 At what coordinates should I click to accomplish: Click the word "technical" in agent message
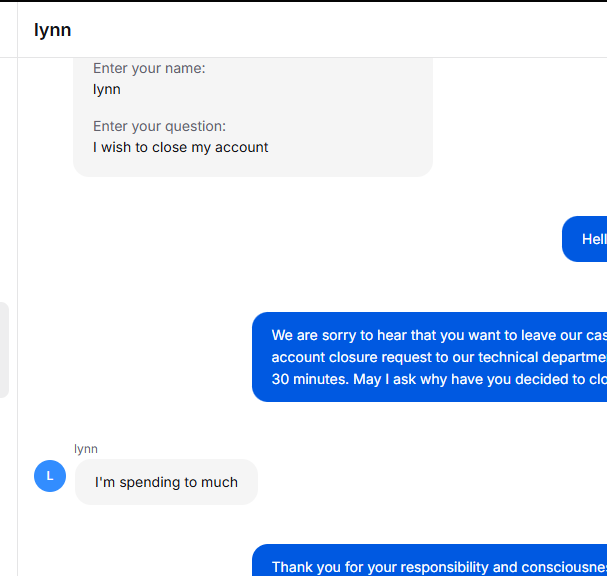pyautogui.click(x=508, y=357)
